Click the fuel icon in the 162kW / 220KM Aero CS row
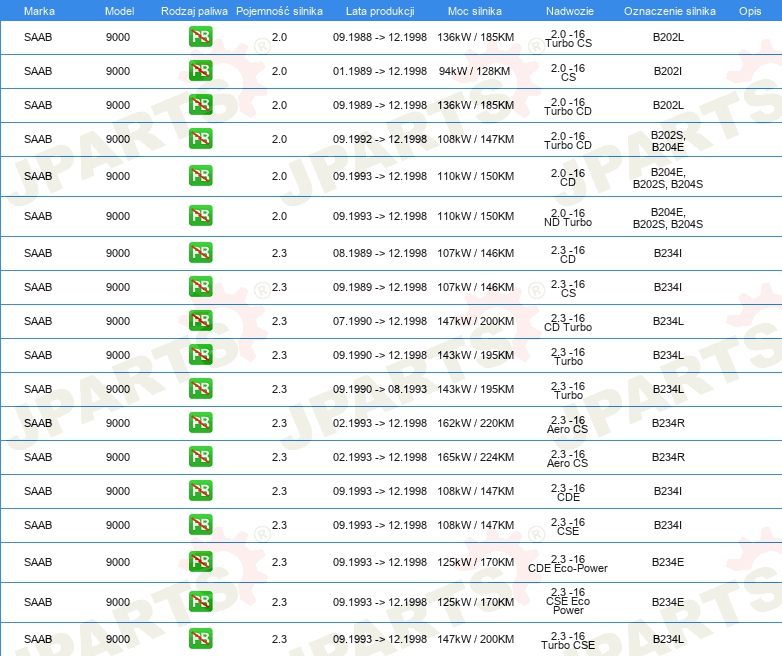Screen dimensions: 782x656 [200, 423]
